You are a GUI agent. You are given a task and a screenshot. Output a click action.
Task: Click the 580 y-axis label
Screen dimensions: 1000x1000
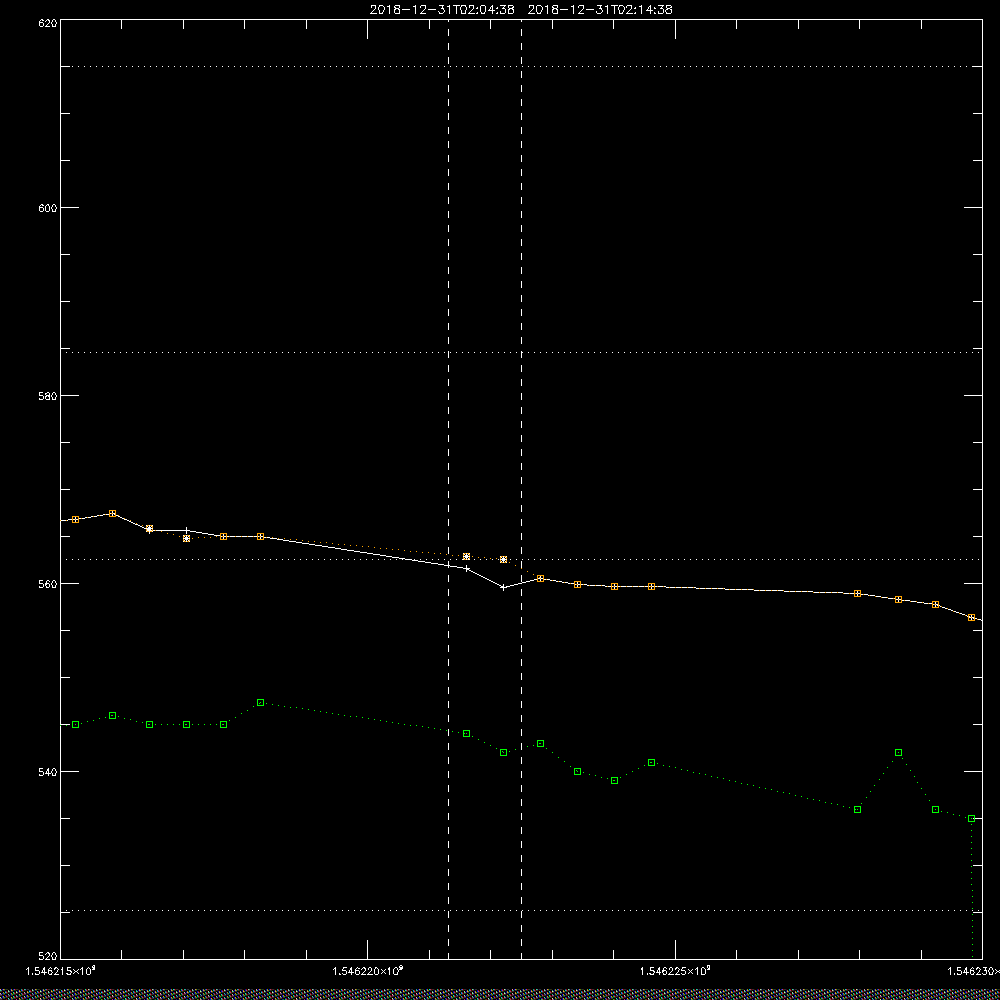click(48, 395)
